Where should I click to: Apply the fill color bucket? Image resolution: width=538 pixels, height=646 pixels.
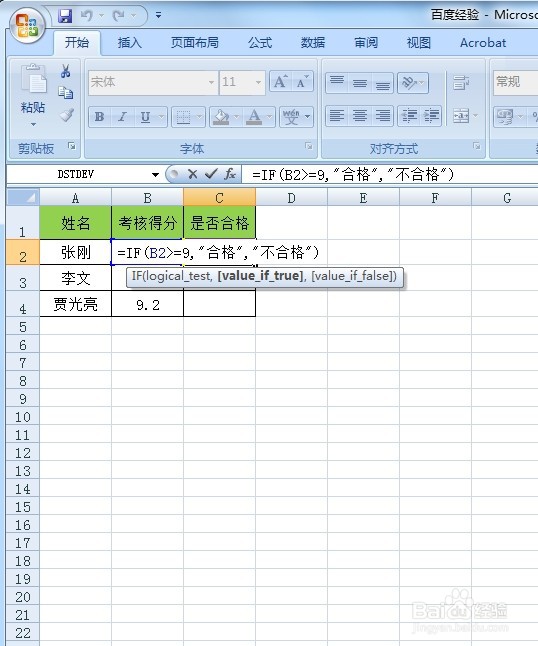pos(222,117)
